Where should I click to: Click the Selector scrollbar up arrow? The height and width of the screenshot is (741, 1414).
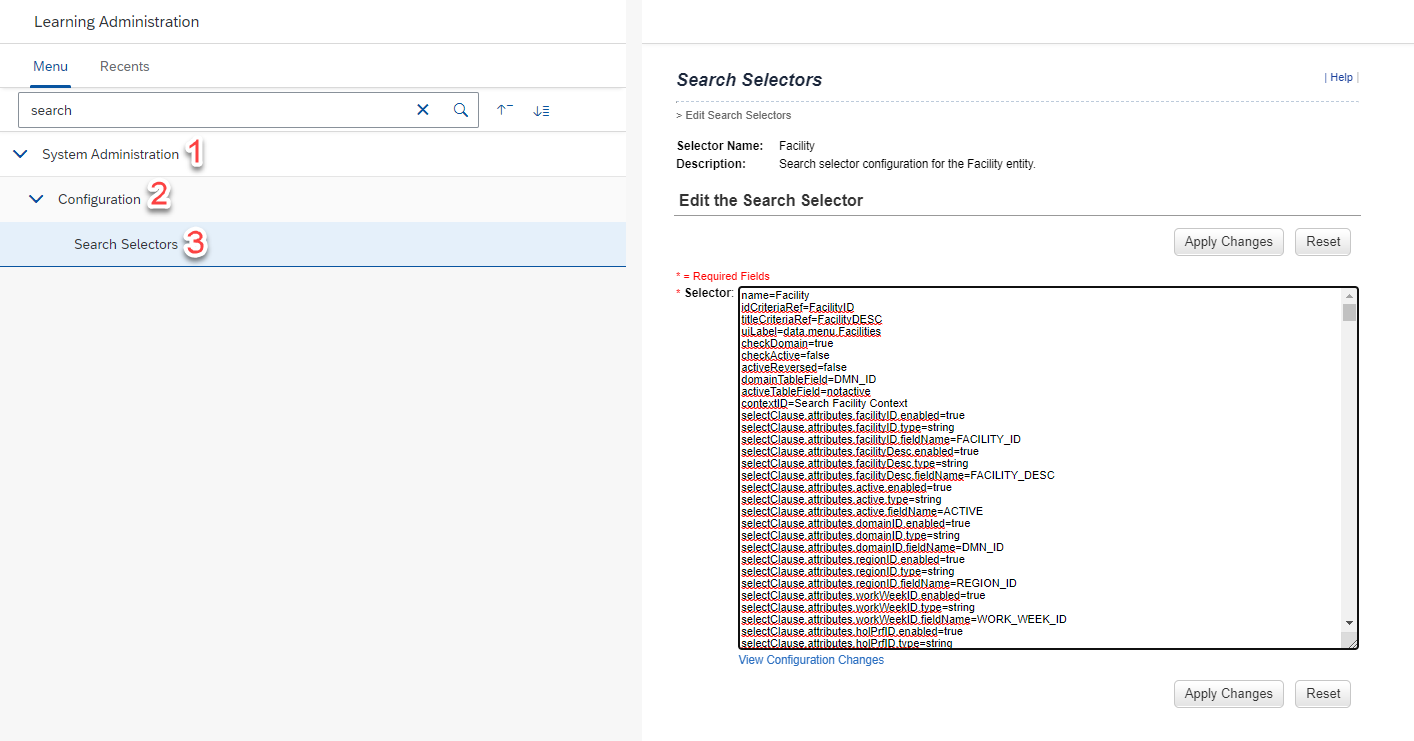coord(1349,296)
